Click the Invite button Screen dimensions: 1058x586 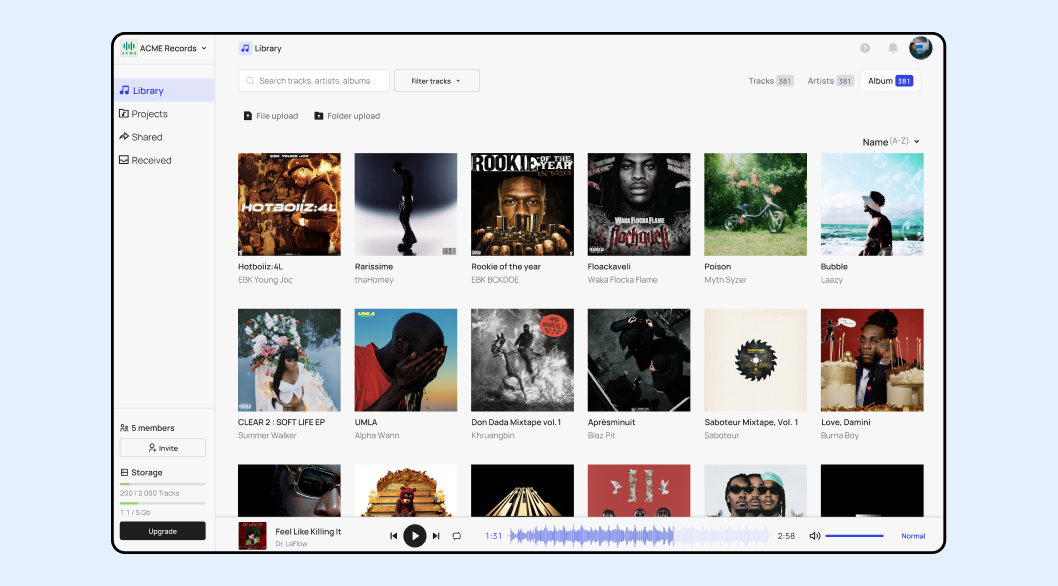pyautogui.click(x=163, y=448)
